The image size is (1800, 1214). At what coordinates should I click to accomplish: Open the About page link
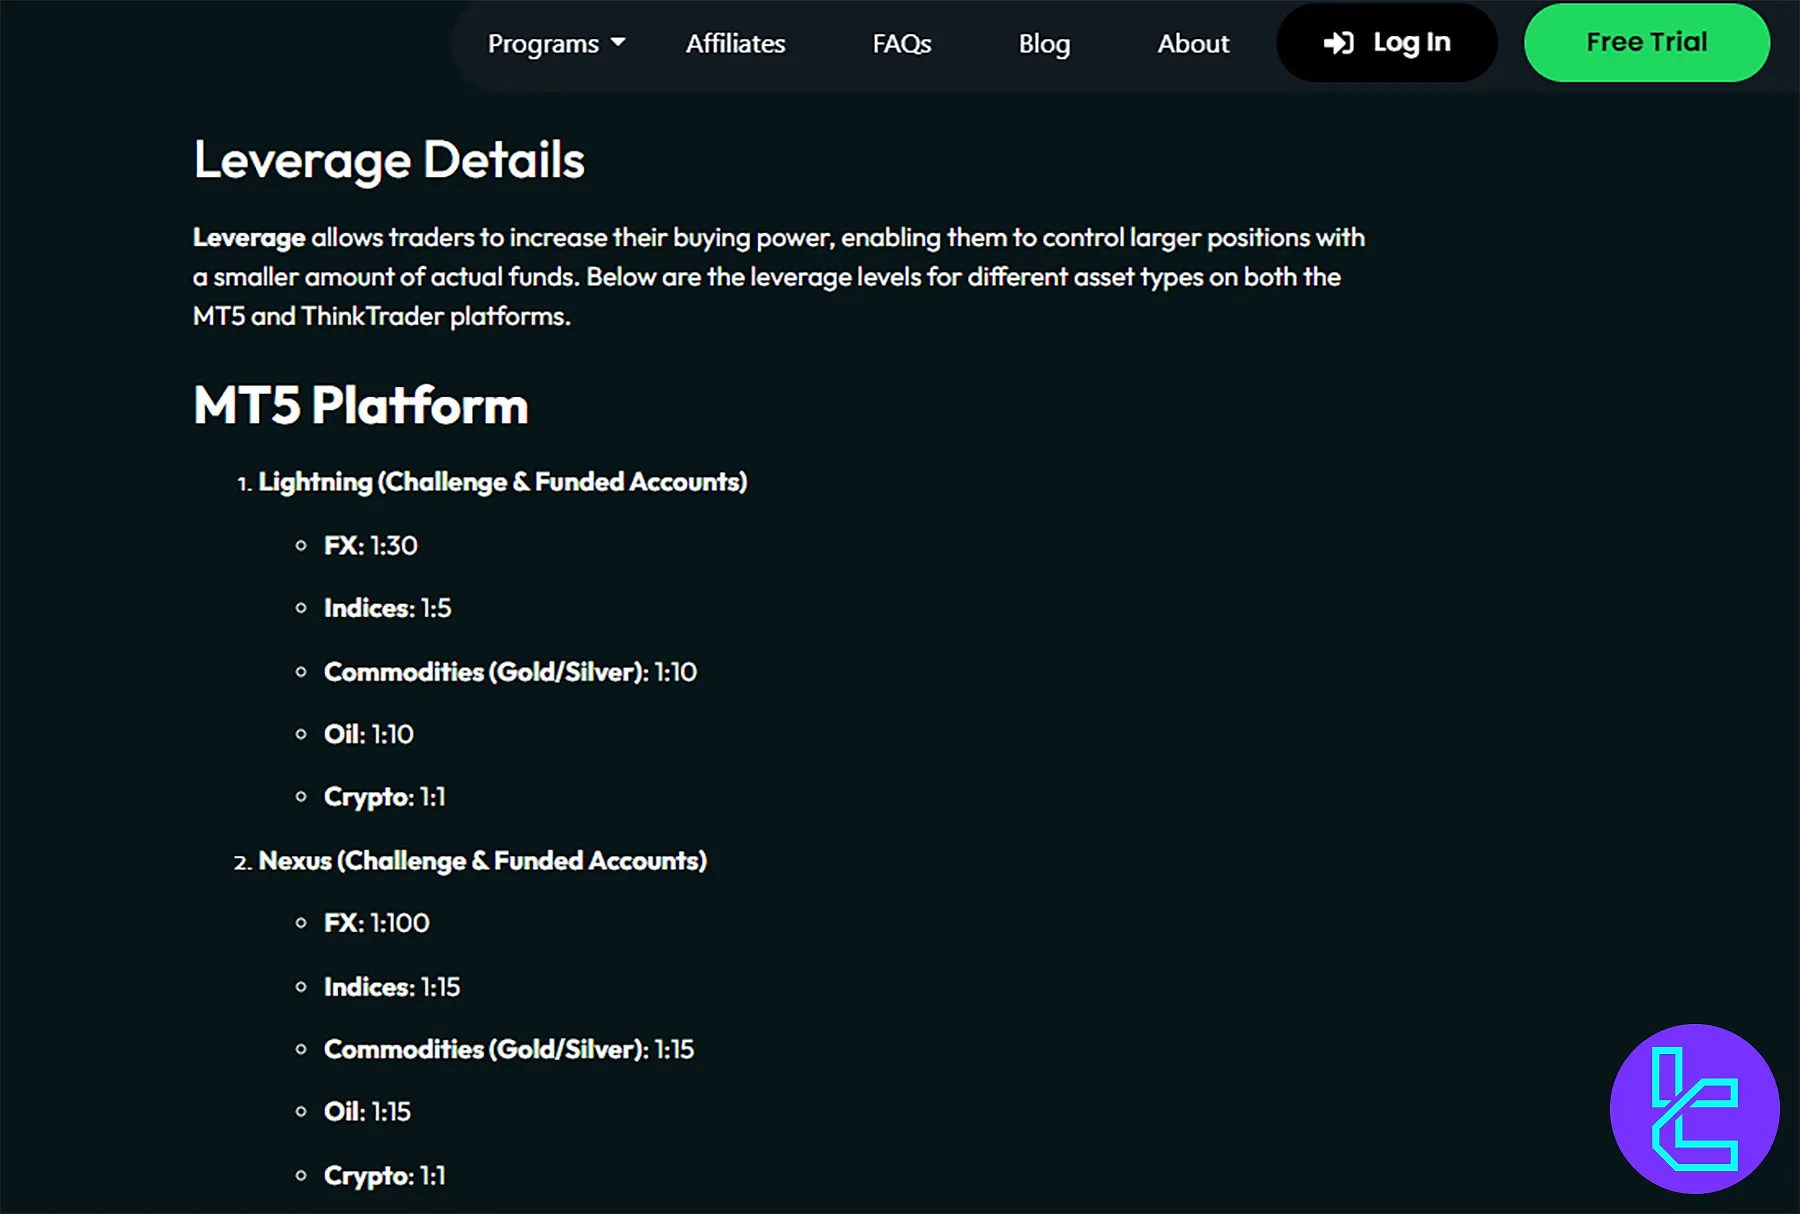pos(1193,44)
